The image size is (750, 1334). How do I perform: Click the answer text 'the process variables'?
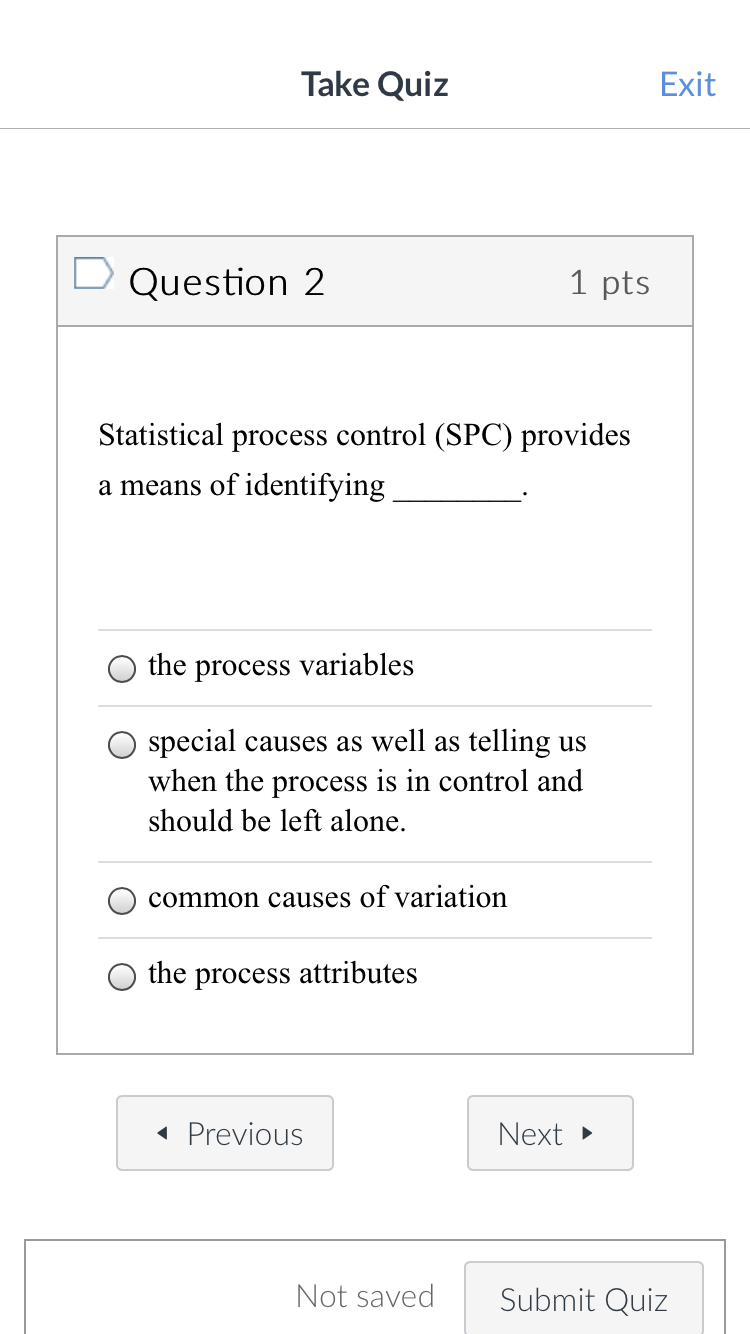tap(280, 665)
